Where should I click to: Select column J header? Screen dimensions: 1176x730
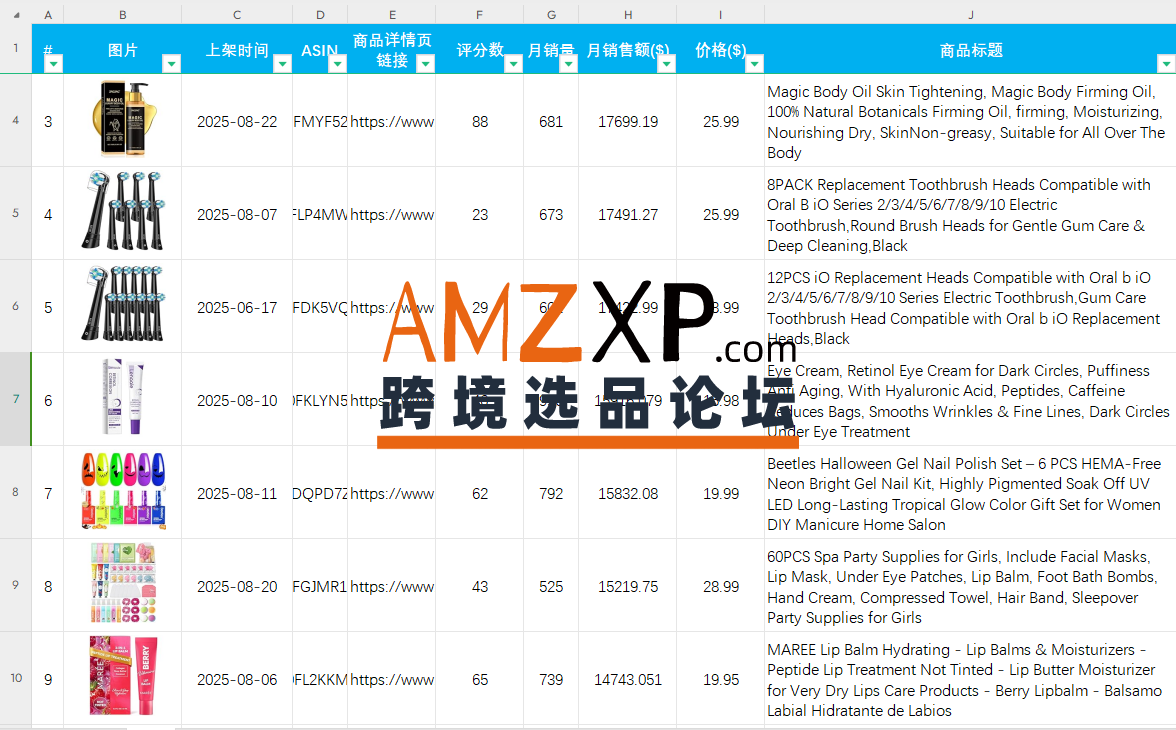click(970, 14)
